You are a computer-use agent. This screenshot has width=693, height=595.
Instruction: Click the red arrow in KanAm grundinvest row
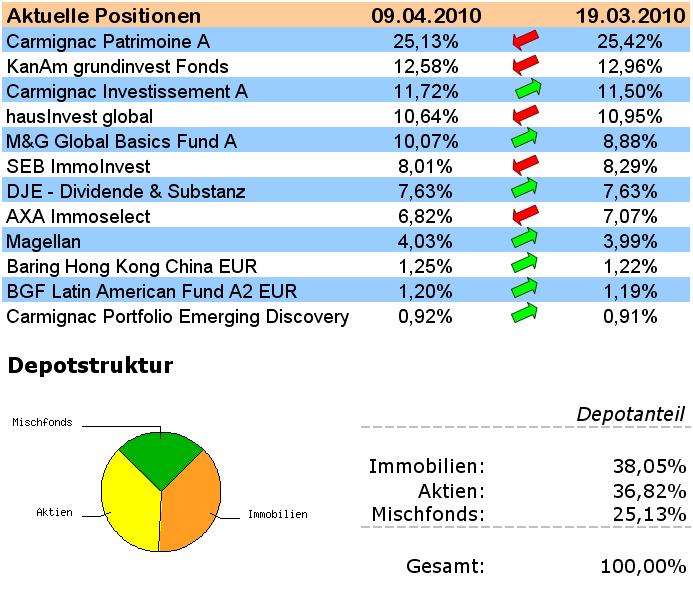tap(524, 66)
